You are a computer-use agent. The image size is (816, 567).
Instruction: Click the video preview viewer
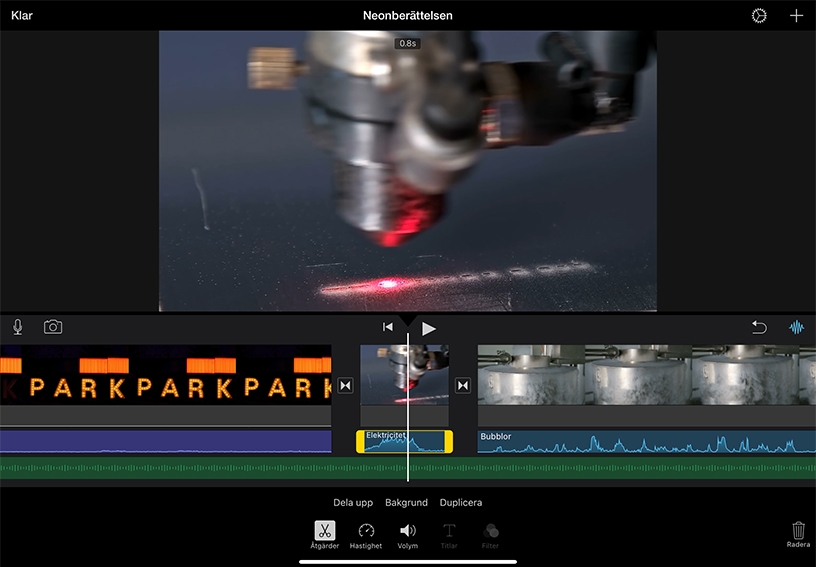coord(407,171)
